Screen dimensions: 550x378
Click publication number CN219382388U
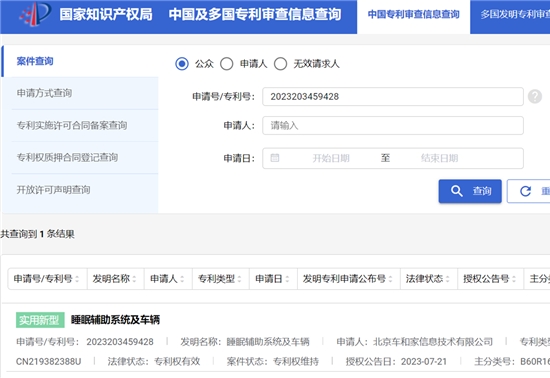pos(48,361)
